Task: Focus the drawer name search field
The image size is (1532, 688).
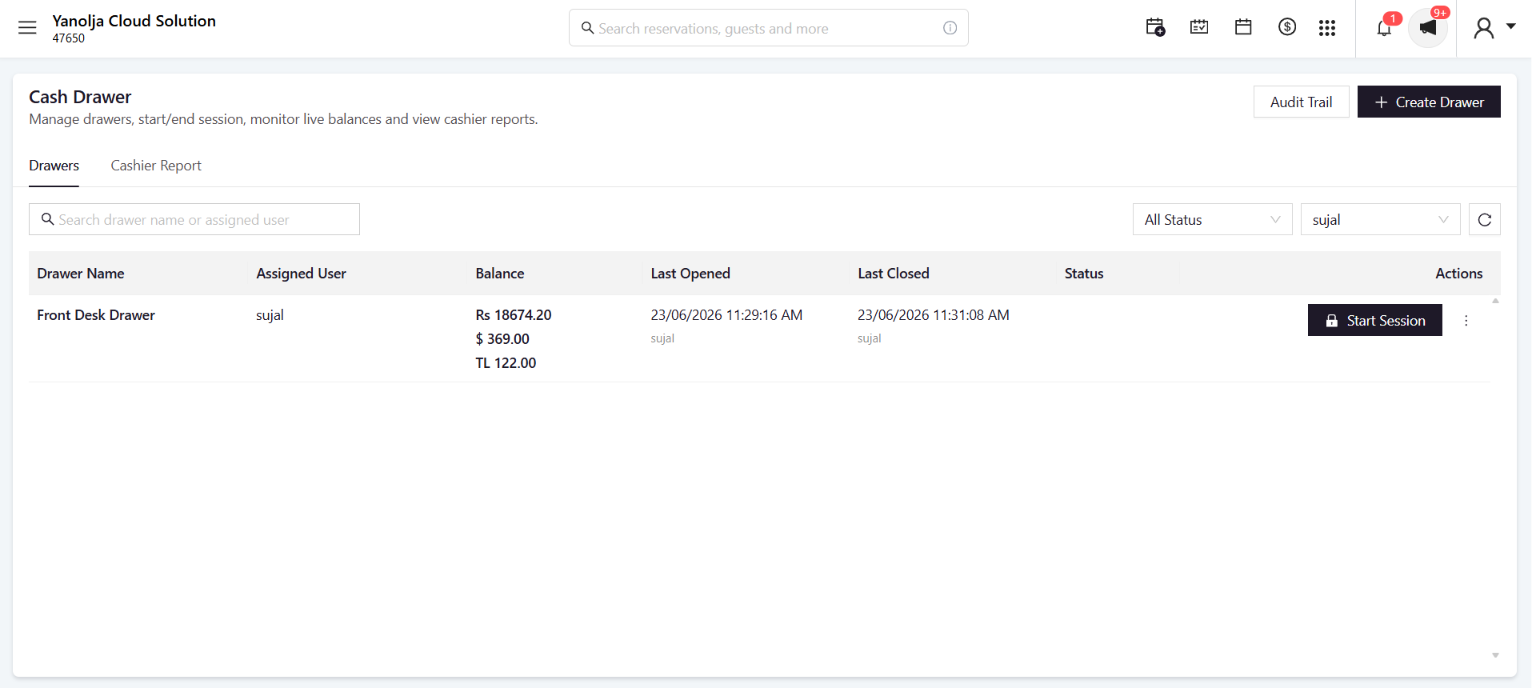Action: [x=194, y=219]
